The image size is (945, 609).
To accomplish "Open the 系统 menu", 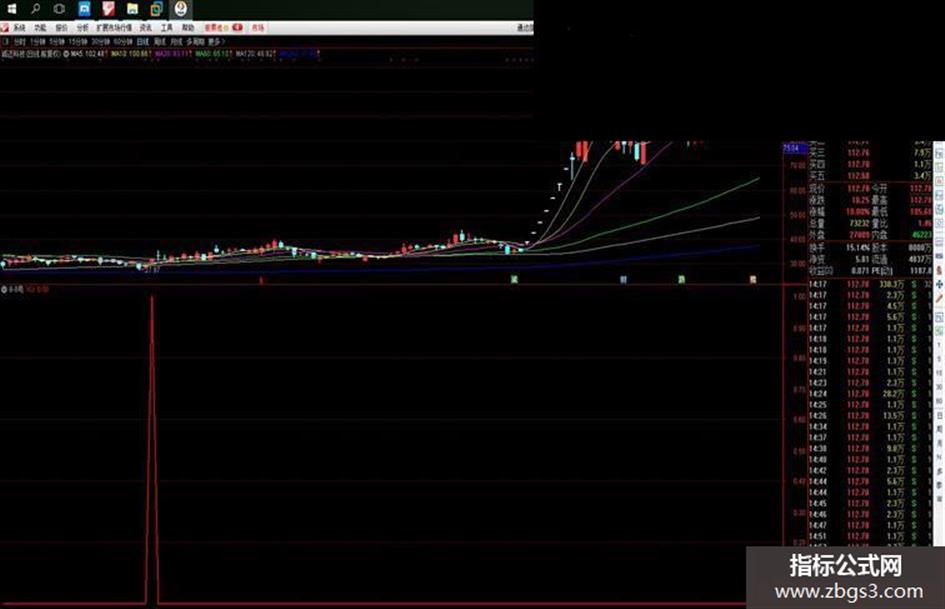I will coord(19,28).
